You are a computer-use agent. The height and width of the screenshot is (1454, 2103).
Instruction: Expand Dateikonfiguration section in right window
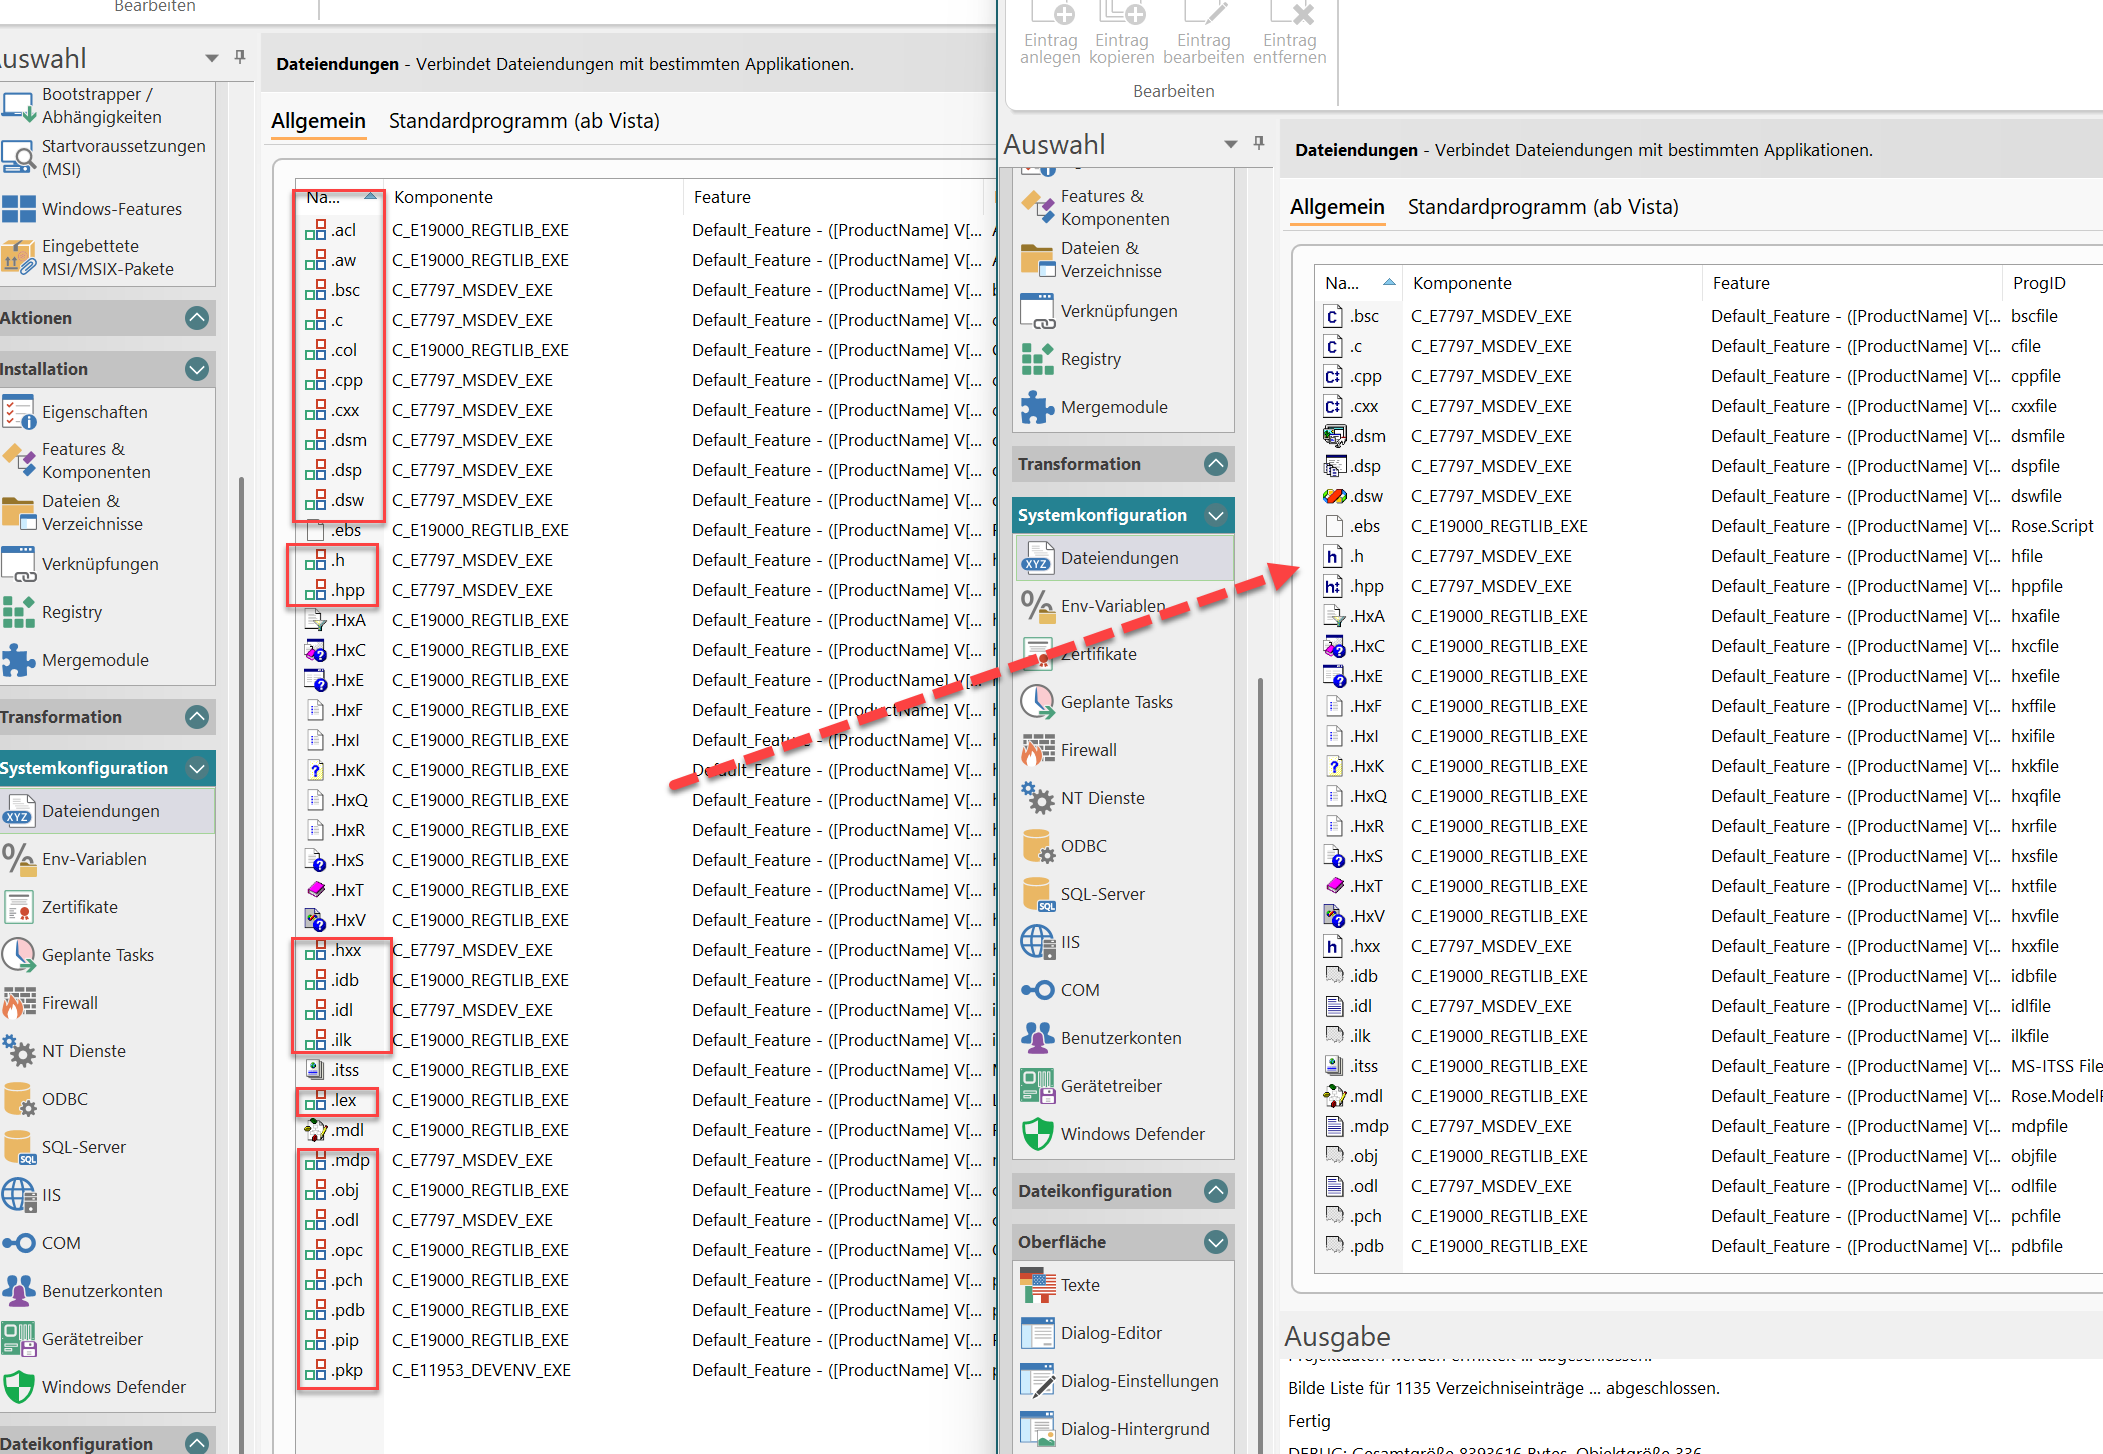(1216, 1191)
